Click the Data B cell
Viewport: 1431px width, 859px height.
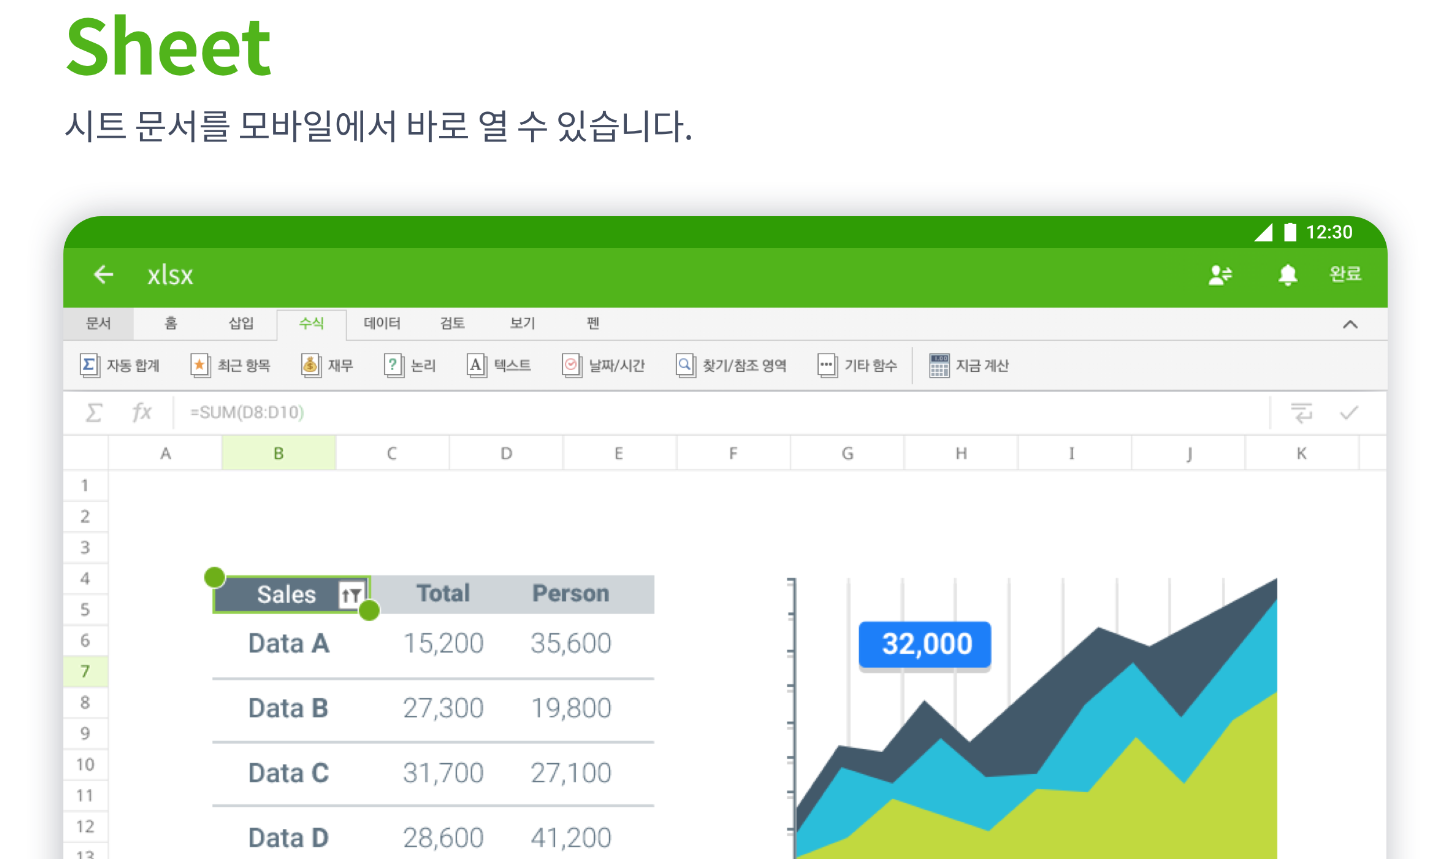[x=288, y=708]
